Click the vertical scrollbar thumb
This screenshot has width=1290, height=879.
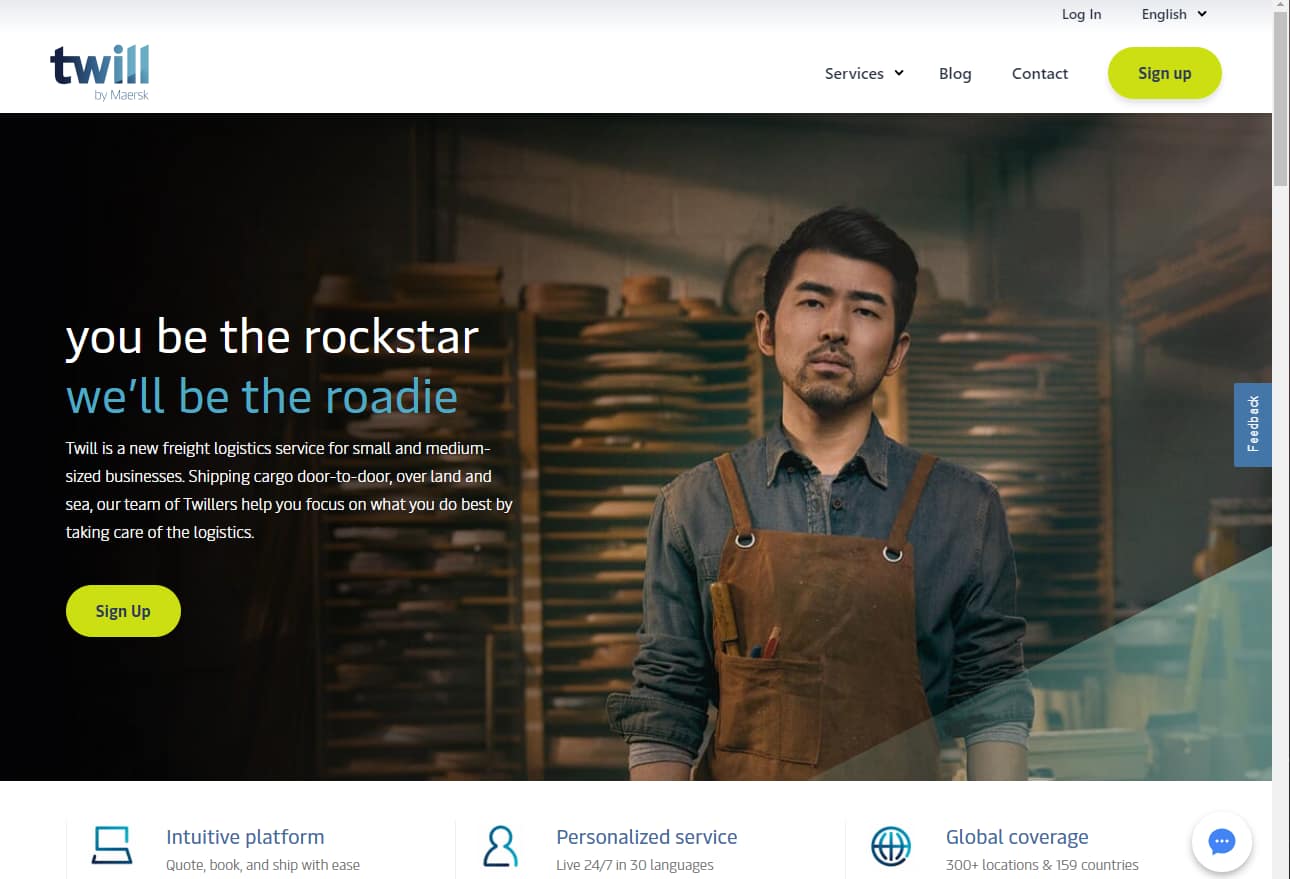coord(1280,100)
